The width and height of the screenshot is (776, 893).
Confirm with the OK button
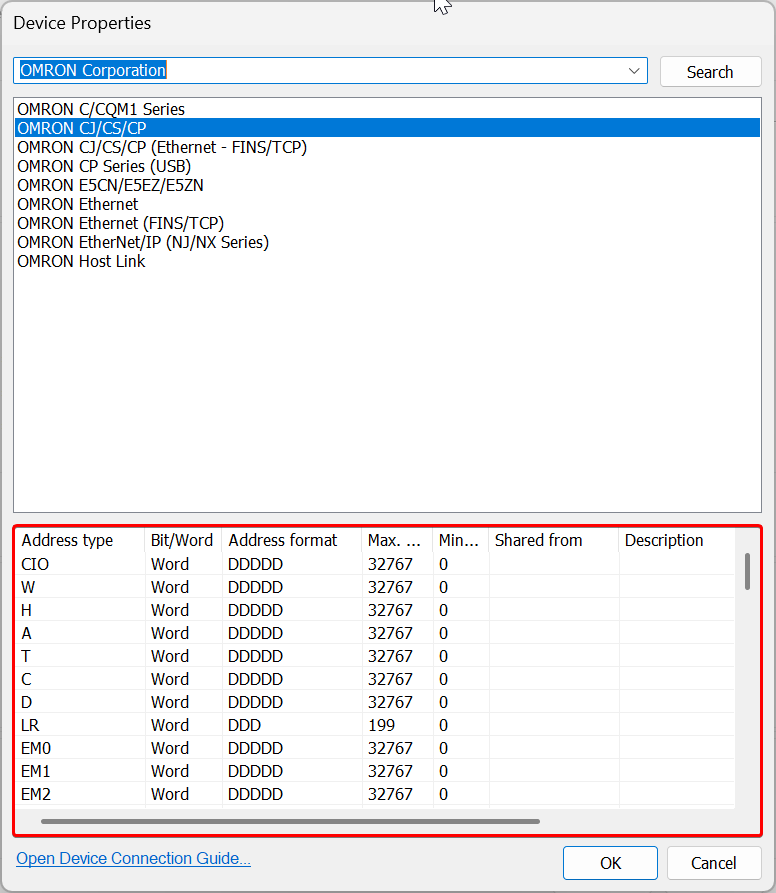point(610,863)
